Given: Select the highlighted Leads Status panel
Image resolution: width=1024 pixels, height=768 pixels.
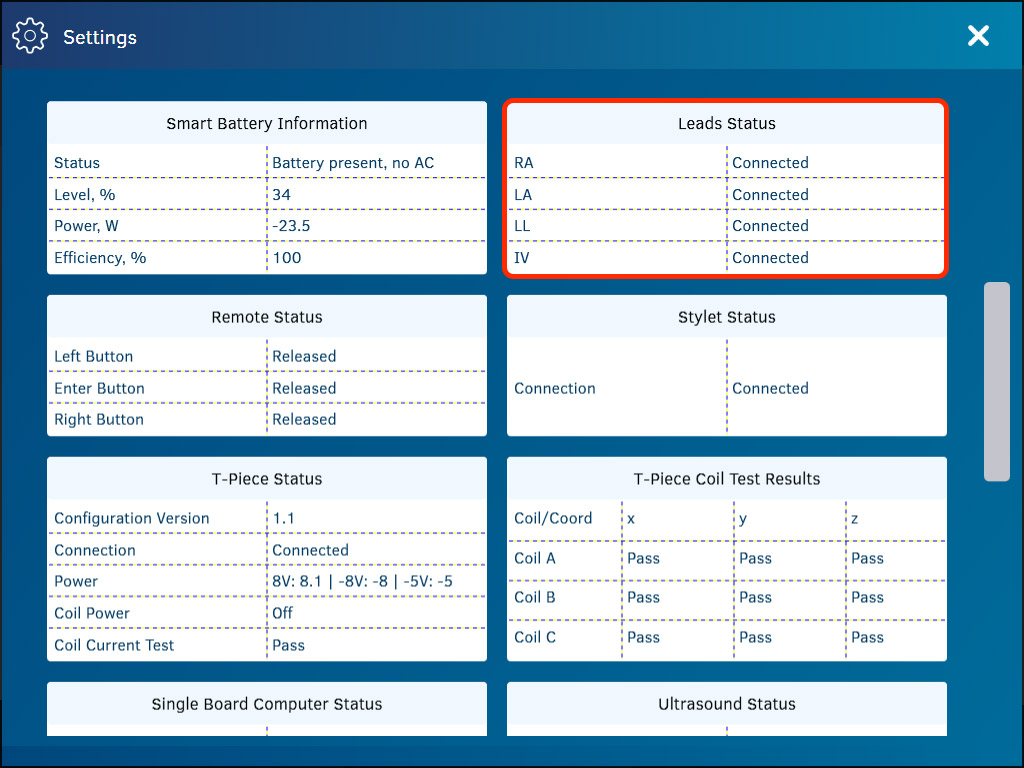Looking at the screenshot, I should tap(727, 123).
